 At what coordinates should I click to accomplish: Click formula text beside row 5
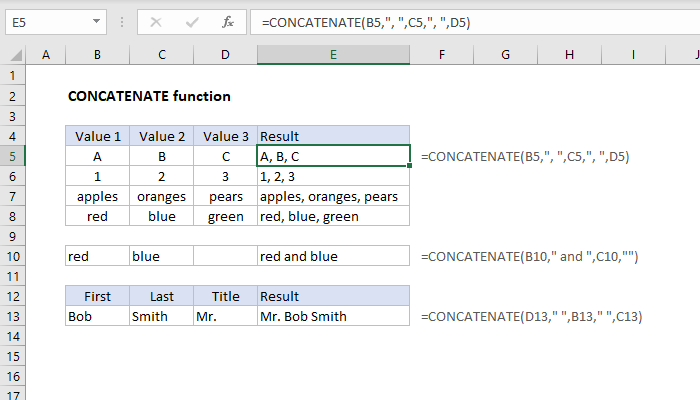pos(525,157)
